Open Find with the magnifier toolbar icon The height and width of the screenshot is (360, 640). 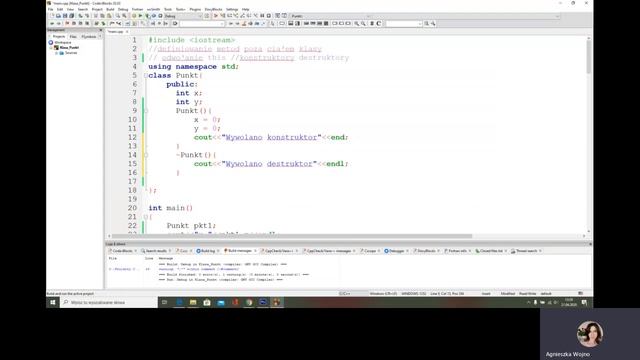pos(118,16)
